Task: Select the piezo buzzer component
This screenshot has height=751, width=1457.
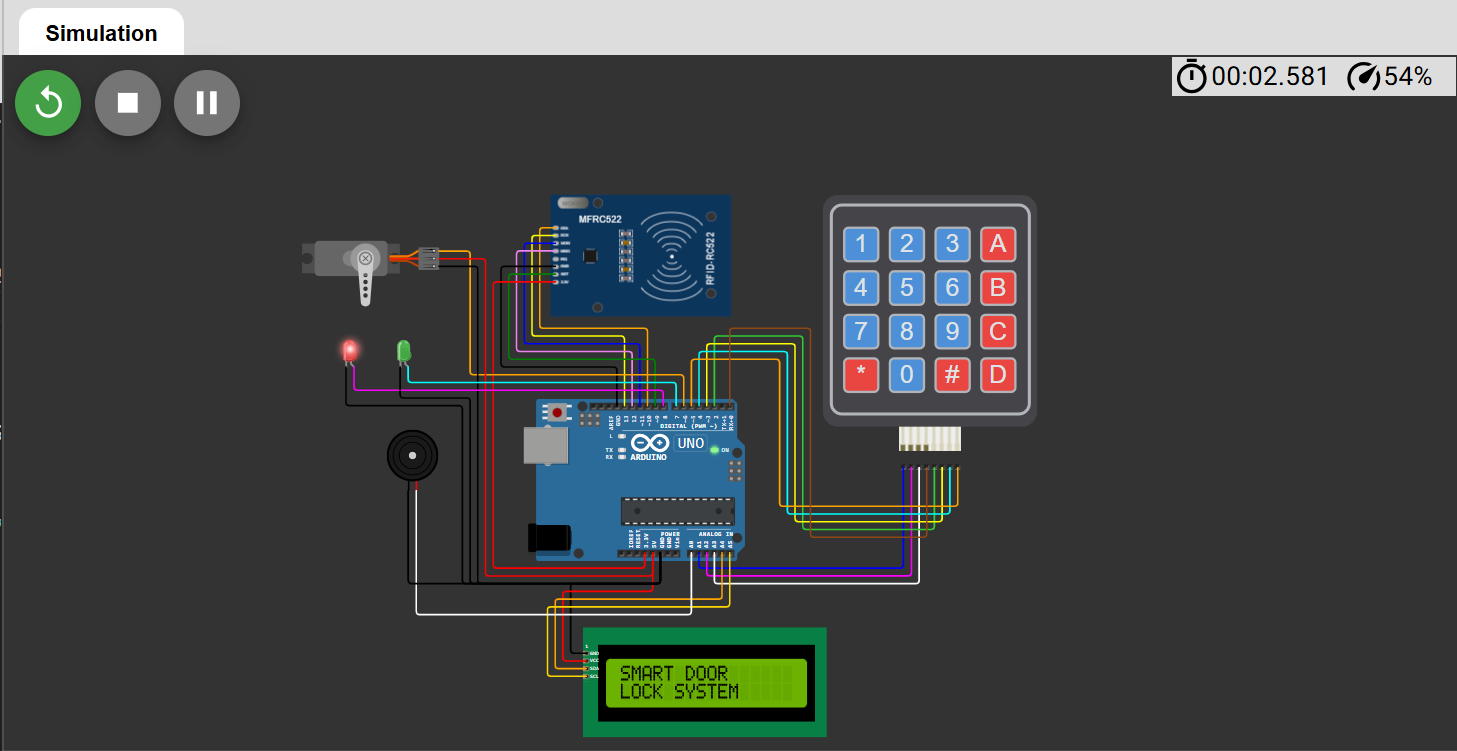Action: 413,456
